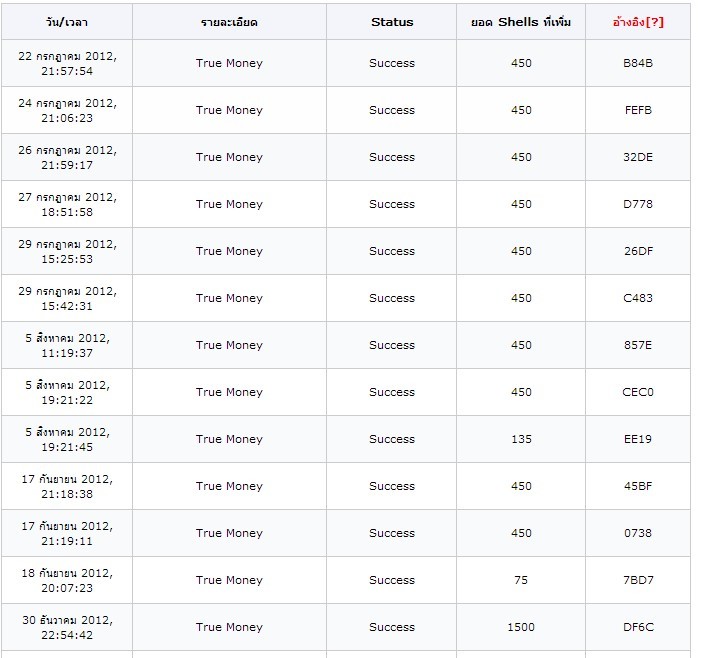Click the รายละเอียด column header
This screenshot has height=658, width=701.
point(229,22)
